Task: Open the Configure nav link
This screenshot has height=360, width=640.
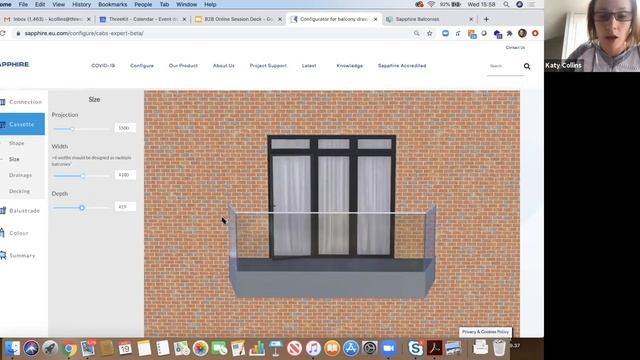Action: click(x=142, y=66)
